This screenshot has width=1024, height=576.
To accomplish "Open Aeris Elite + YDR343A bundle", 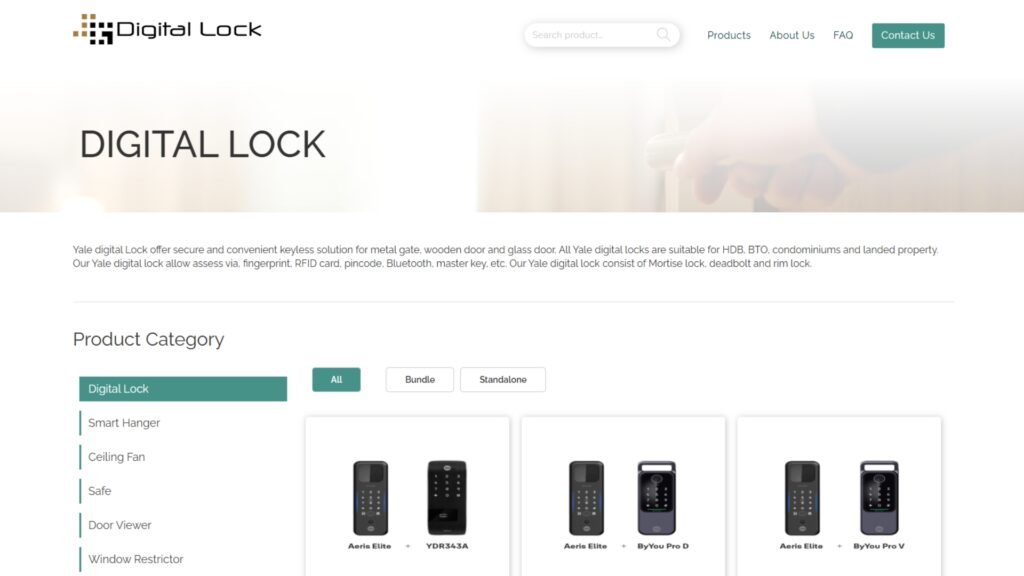I will tap(408, 496).
